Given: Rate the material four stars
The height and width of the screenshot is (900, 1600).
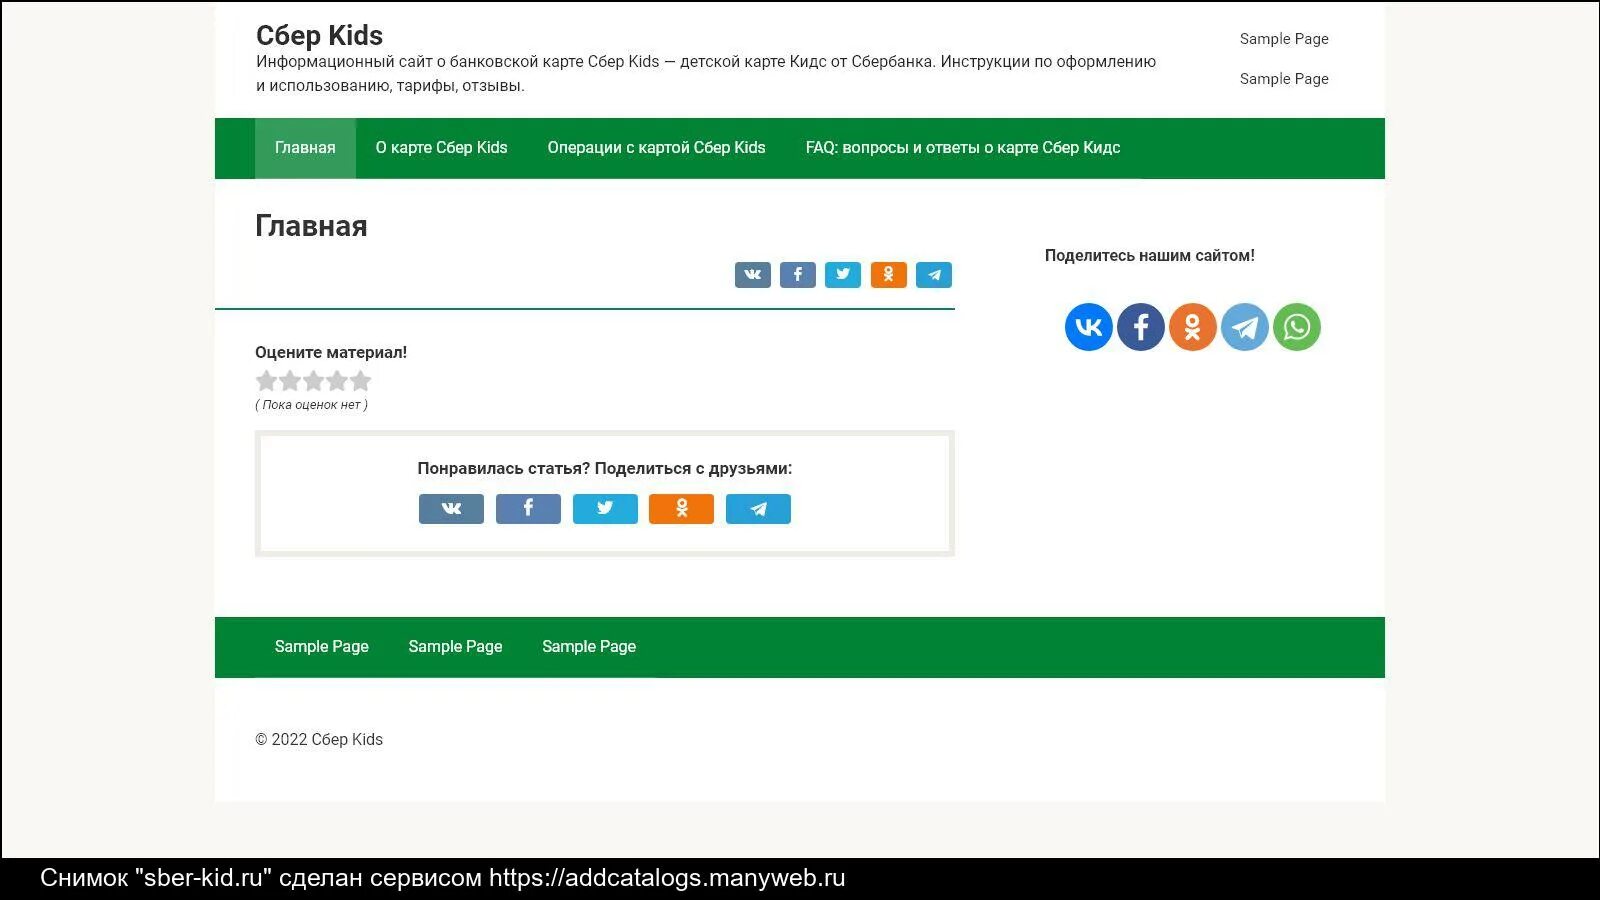Looking at the screenshot, I should pyautogui.click(x=337, y=381).
